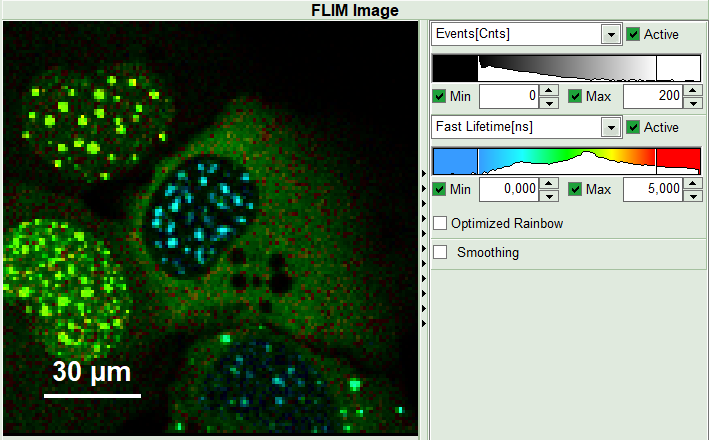Uncheck Max checkbox for Fast Lifetime
The width and height of the screenshot is (709, 440).
575,189
